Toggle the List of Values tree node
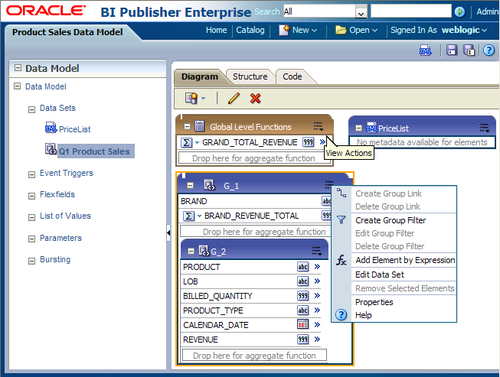The image size is (500, 377). 32,217
